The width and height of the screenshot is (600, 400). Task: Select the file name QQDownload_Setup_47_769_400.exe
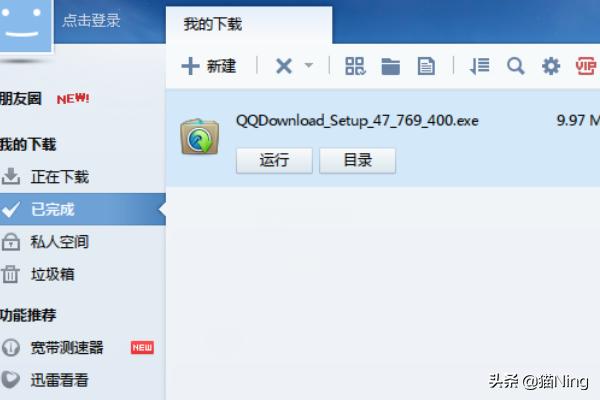357,121
